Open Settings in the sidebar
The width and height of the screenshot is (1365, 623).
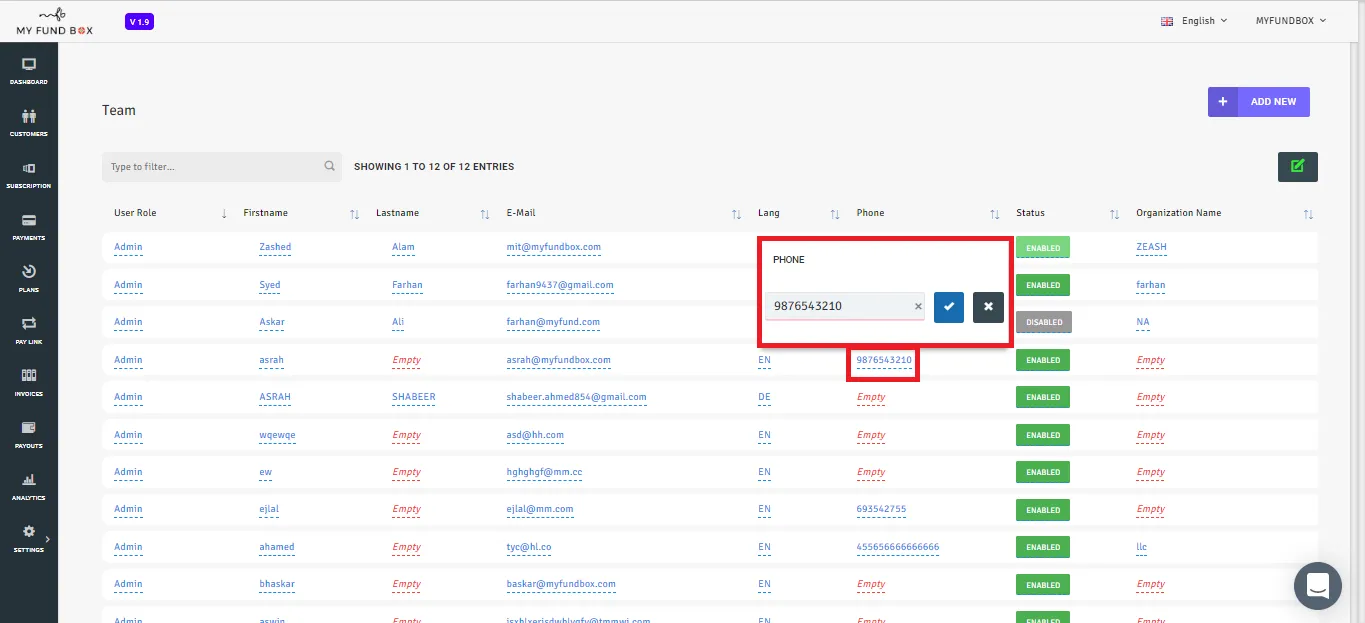[x=29, y=538]
